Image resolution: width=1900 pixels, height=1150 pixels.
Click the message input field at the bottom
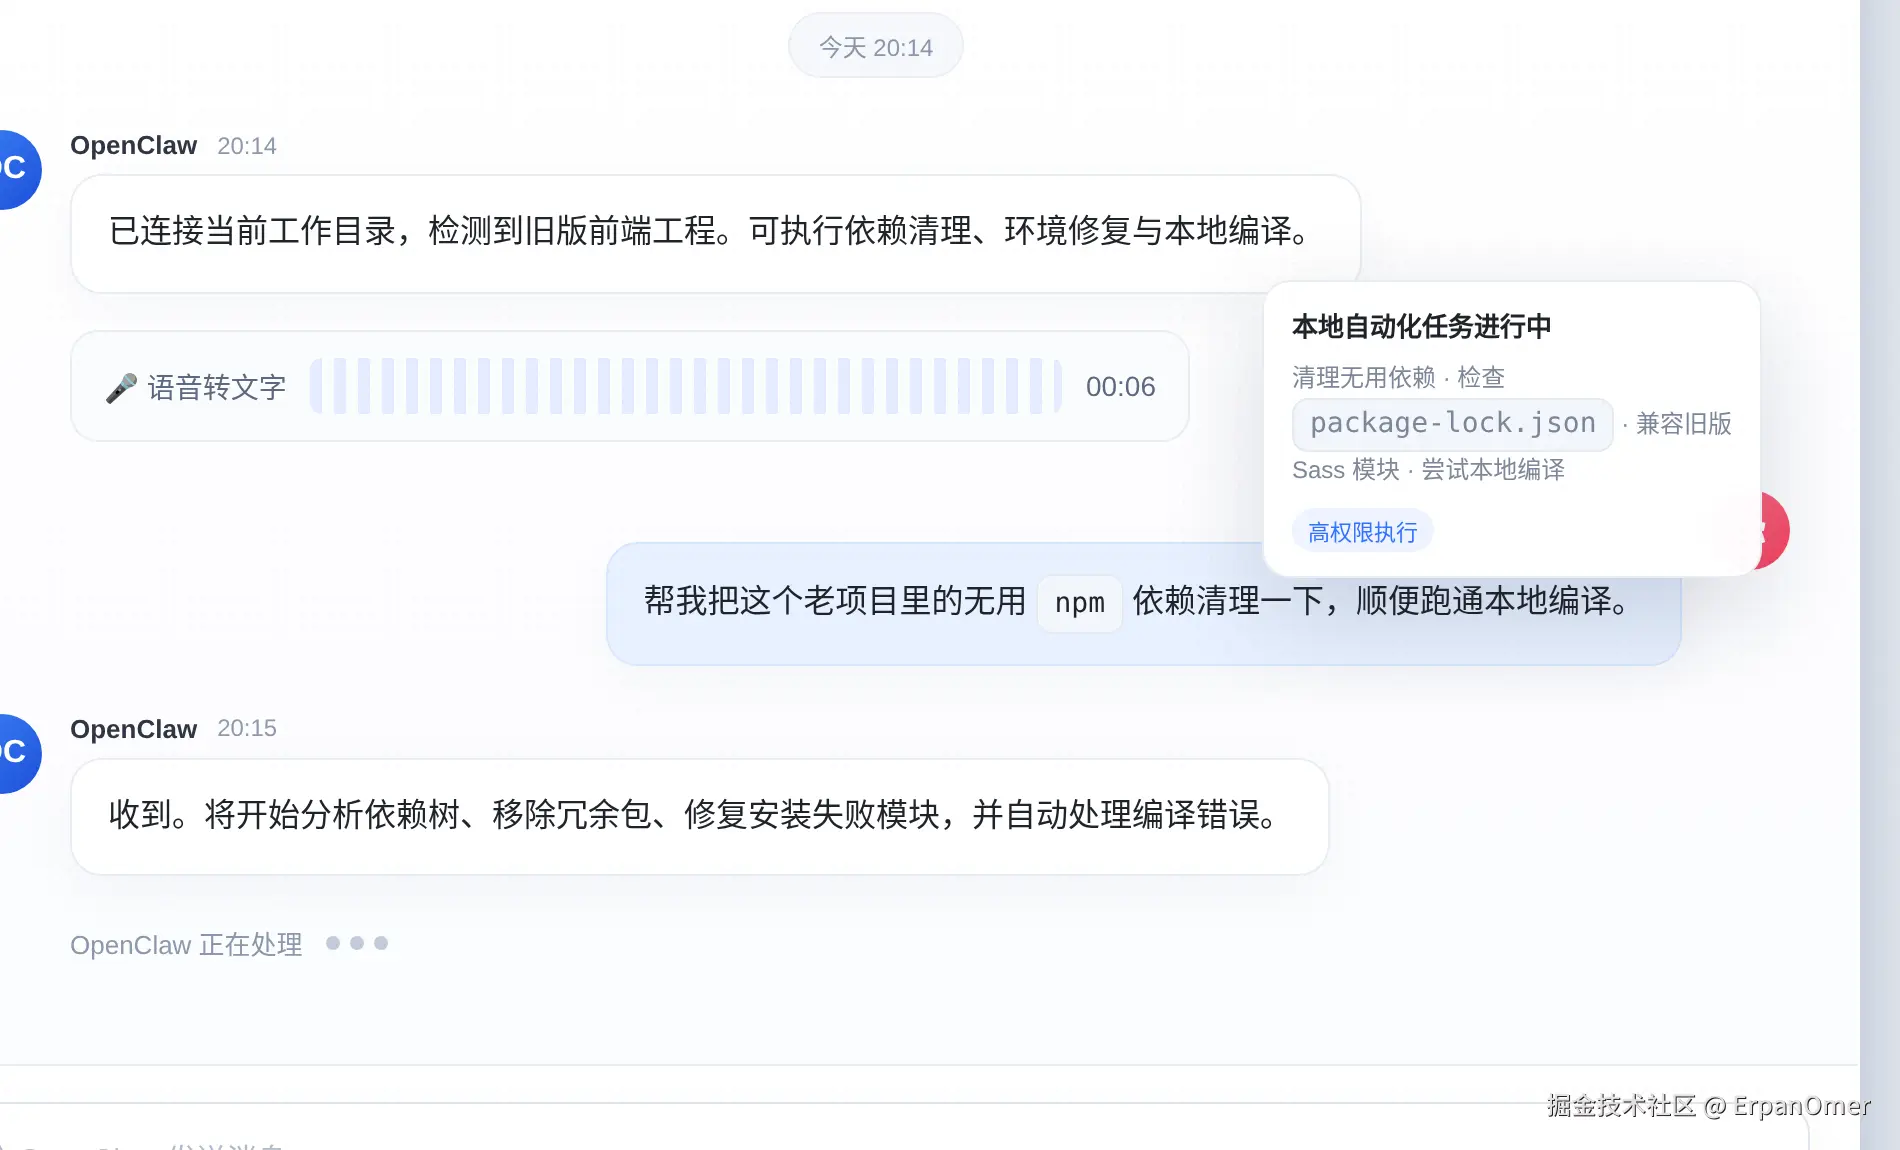pos(904,1127)
